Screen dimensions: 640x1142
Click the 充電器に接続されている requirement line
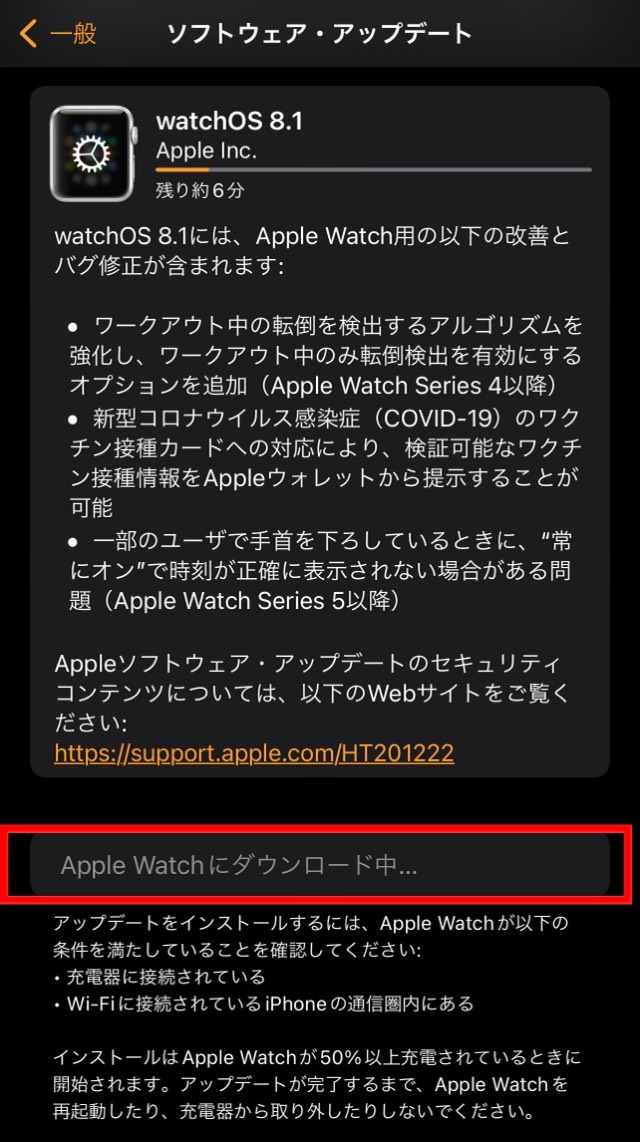[x=159, y=977]
